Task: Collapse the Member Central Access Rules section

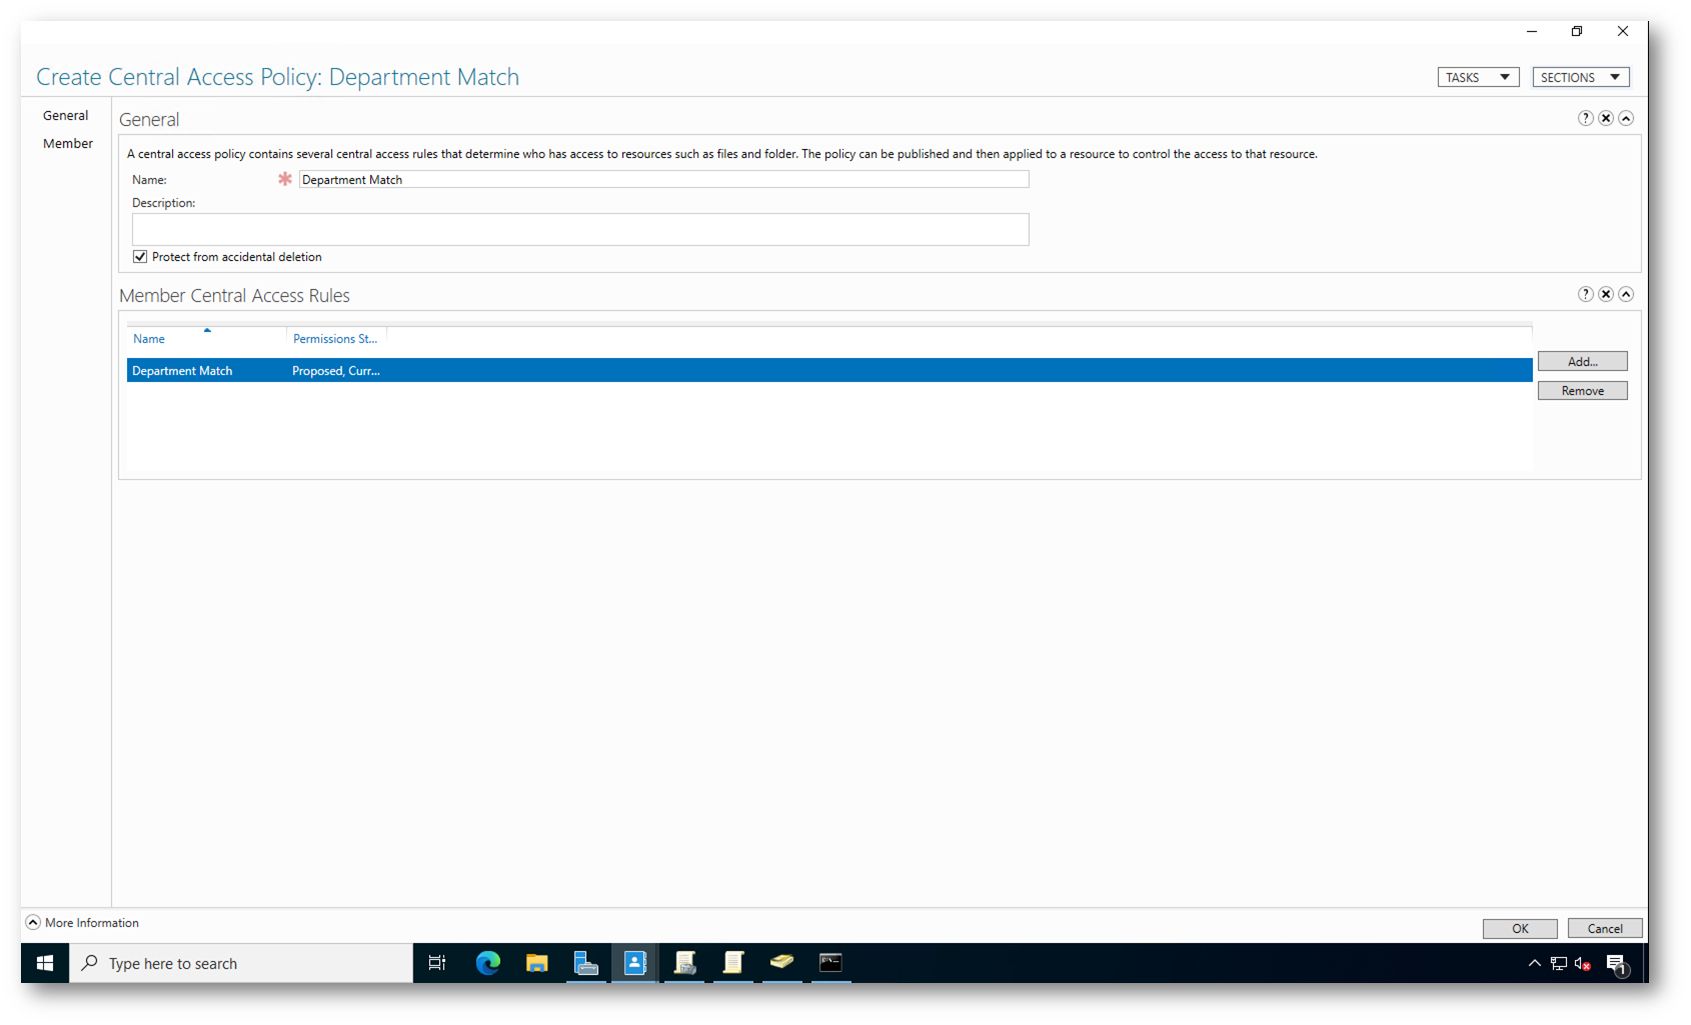Action: (x=1626, y=294)
